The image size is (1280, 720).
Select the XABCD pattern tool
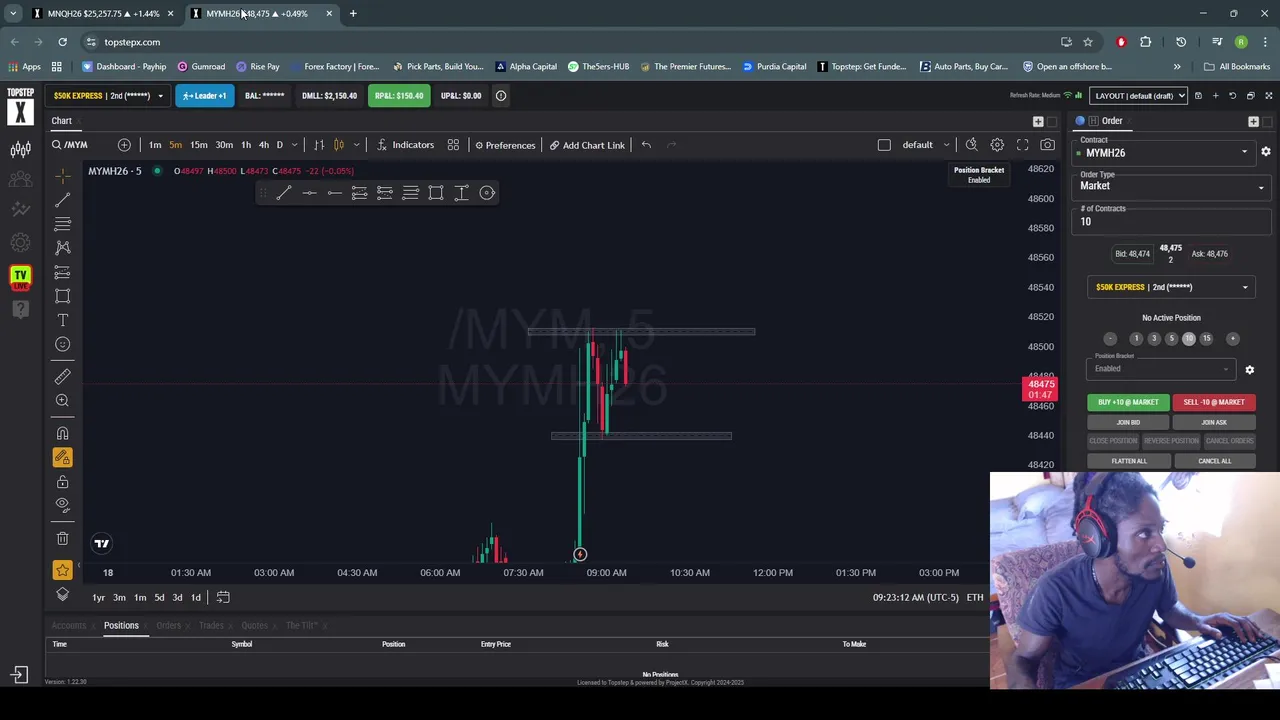pyautogui.click(x=62, y=248)
